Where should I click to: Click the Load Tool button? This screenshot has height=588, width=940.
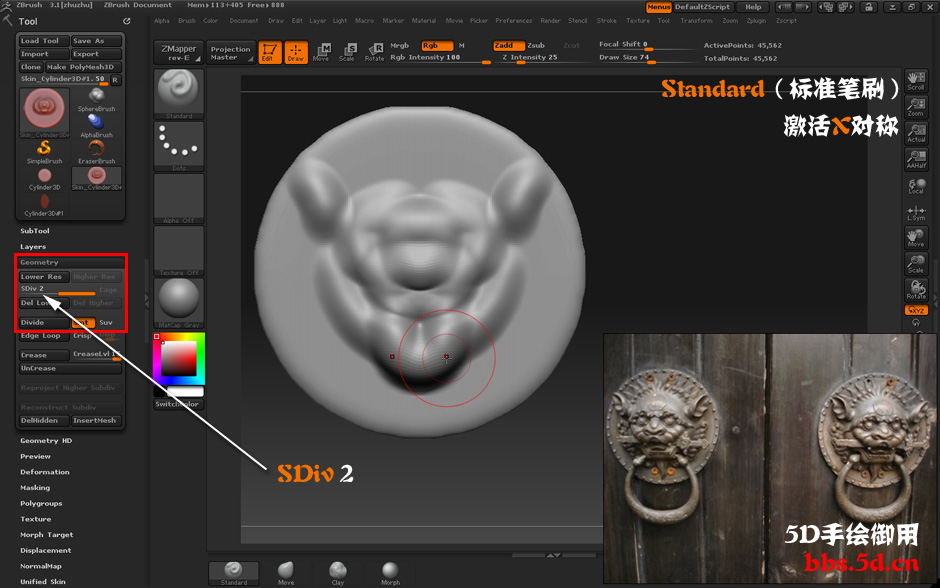click(x=44, y=41)
